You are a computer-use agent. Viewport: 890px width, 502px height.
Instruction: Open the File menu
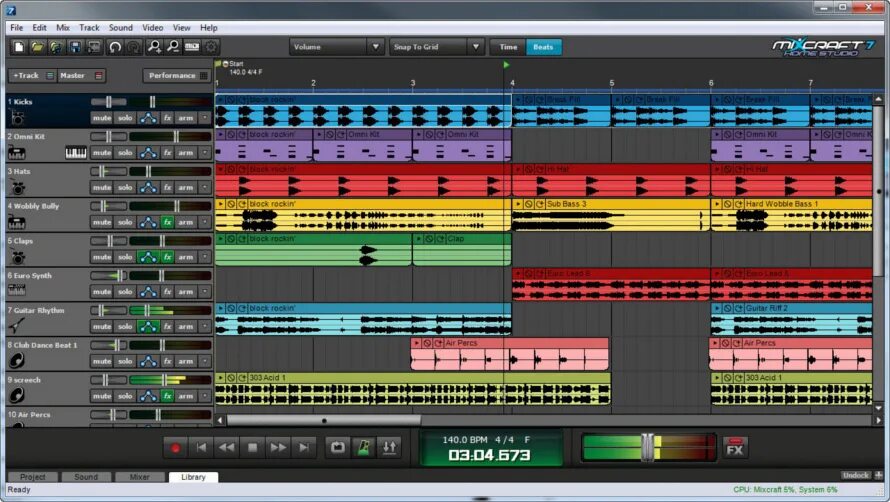[x=16, y=27]
